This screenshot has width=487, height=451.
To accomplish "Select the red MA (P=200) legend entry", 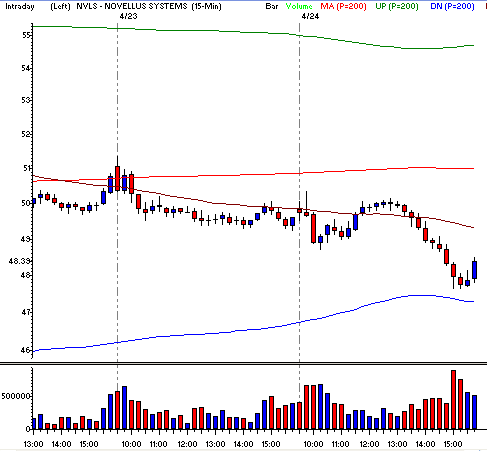I will tap(343, 6).
